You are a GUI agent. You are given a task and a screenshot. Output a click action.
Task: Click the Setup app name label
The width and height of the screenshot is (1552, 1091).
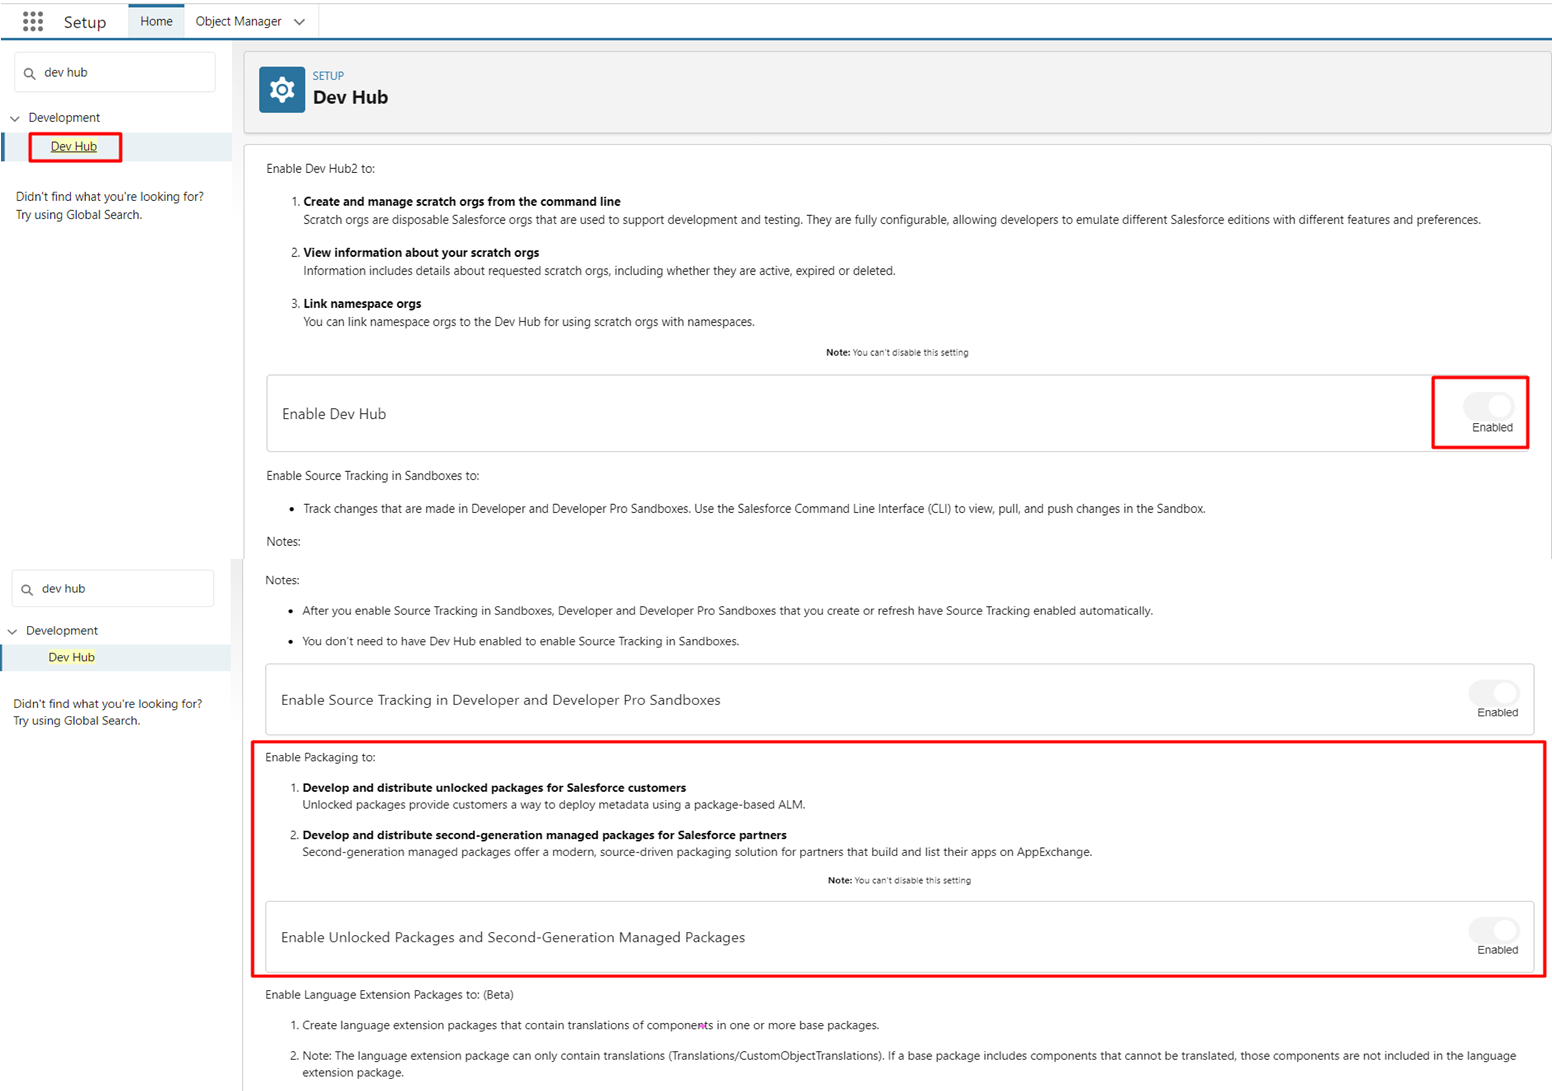[x=85, y=22]
